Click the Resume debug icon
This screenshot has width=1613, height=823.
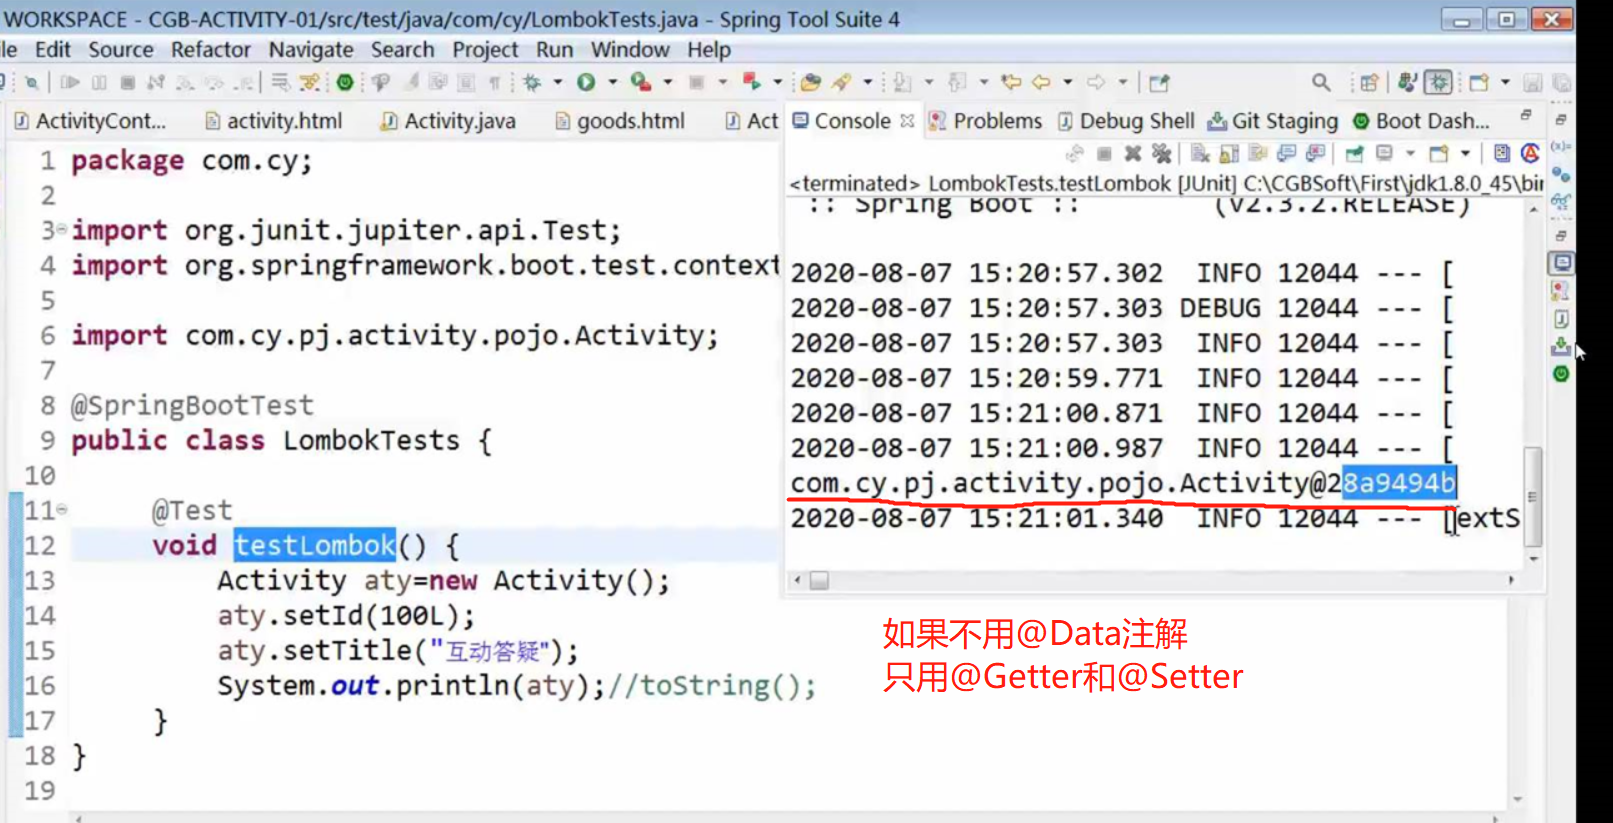(70, 83)
